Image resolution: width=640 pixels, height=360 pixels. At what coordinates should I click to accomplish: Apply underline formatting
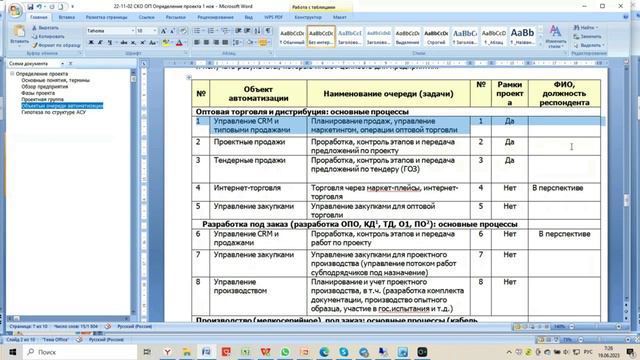pos(110,42)
